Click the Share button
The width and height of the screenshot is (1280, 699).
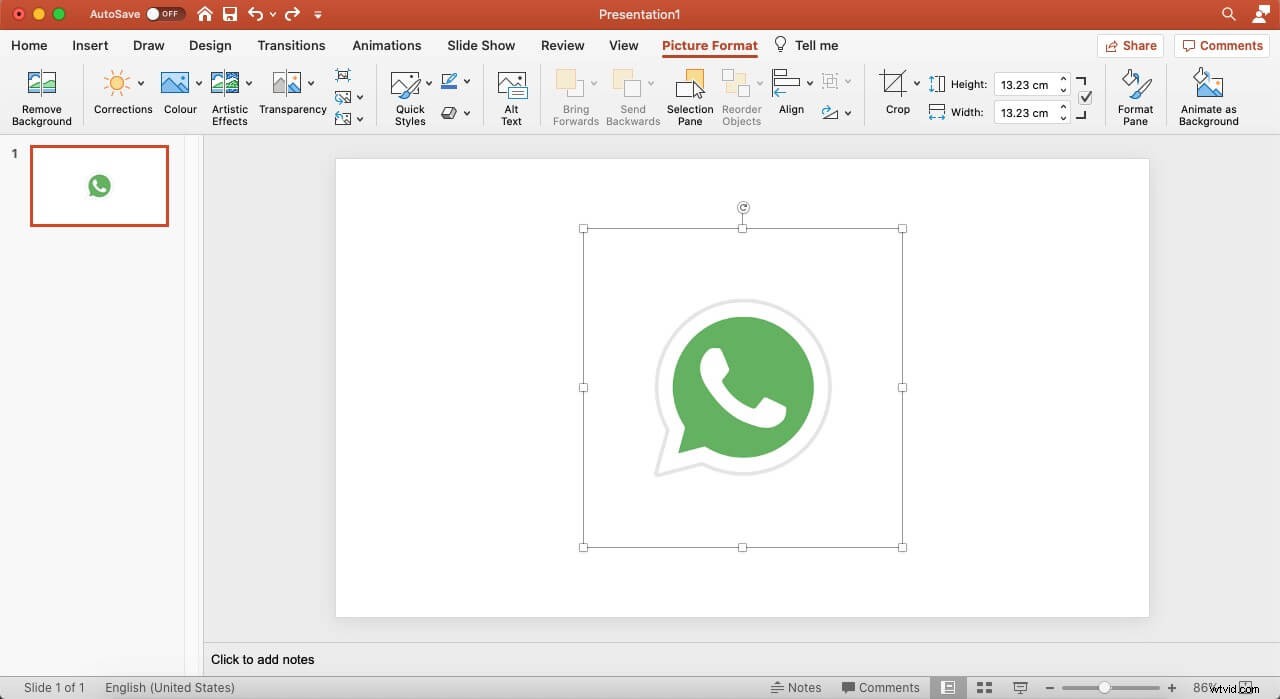[1131, 45]
